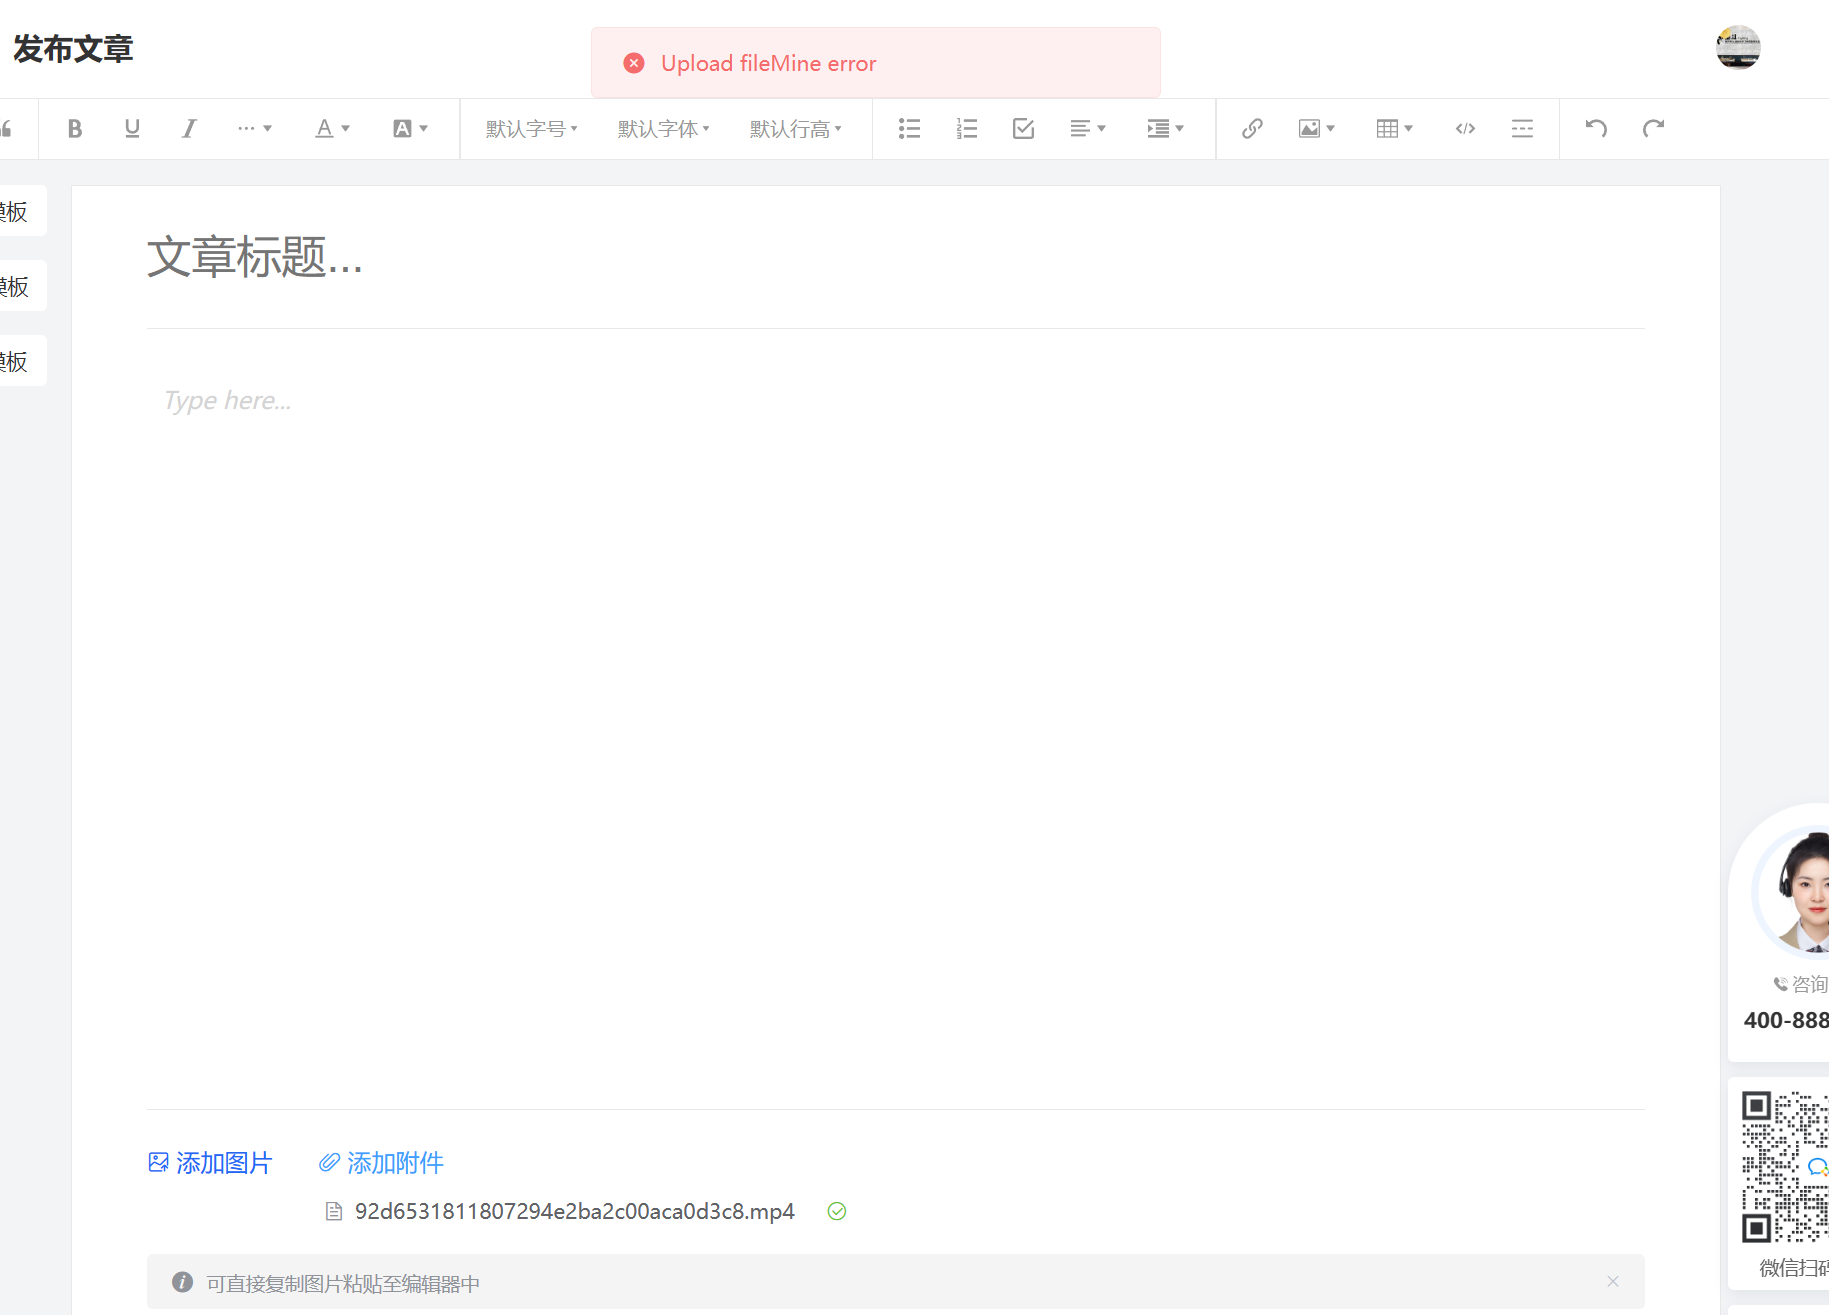This screenshot has height=1315, width=1829.
Task: Open the table insert menu
Action: [x=1394, y=128]
